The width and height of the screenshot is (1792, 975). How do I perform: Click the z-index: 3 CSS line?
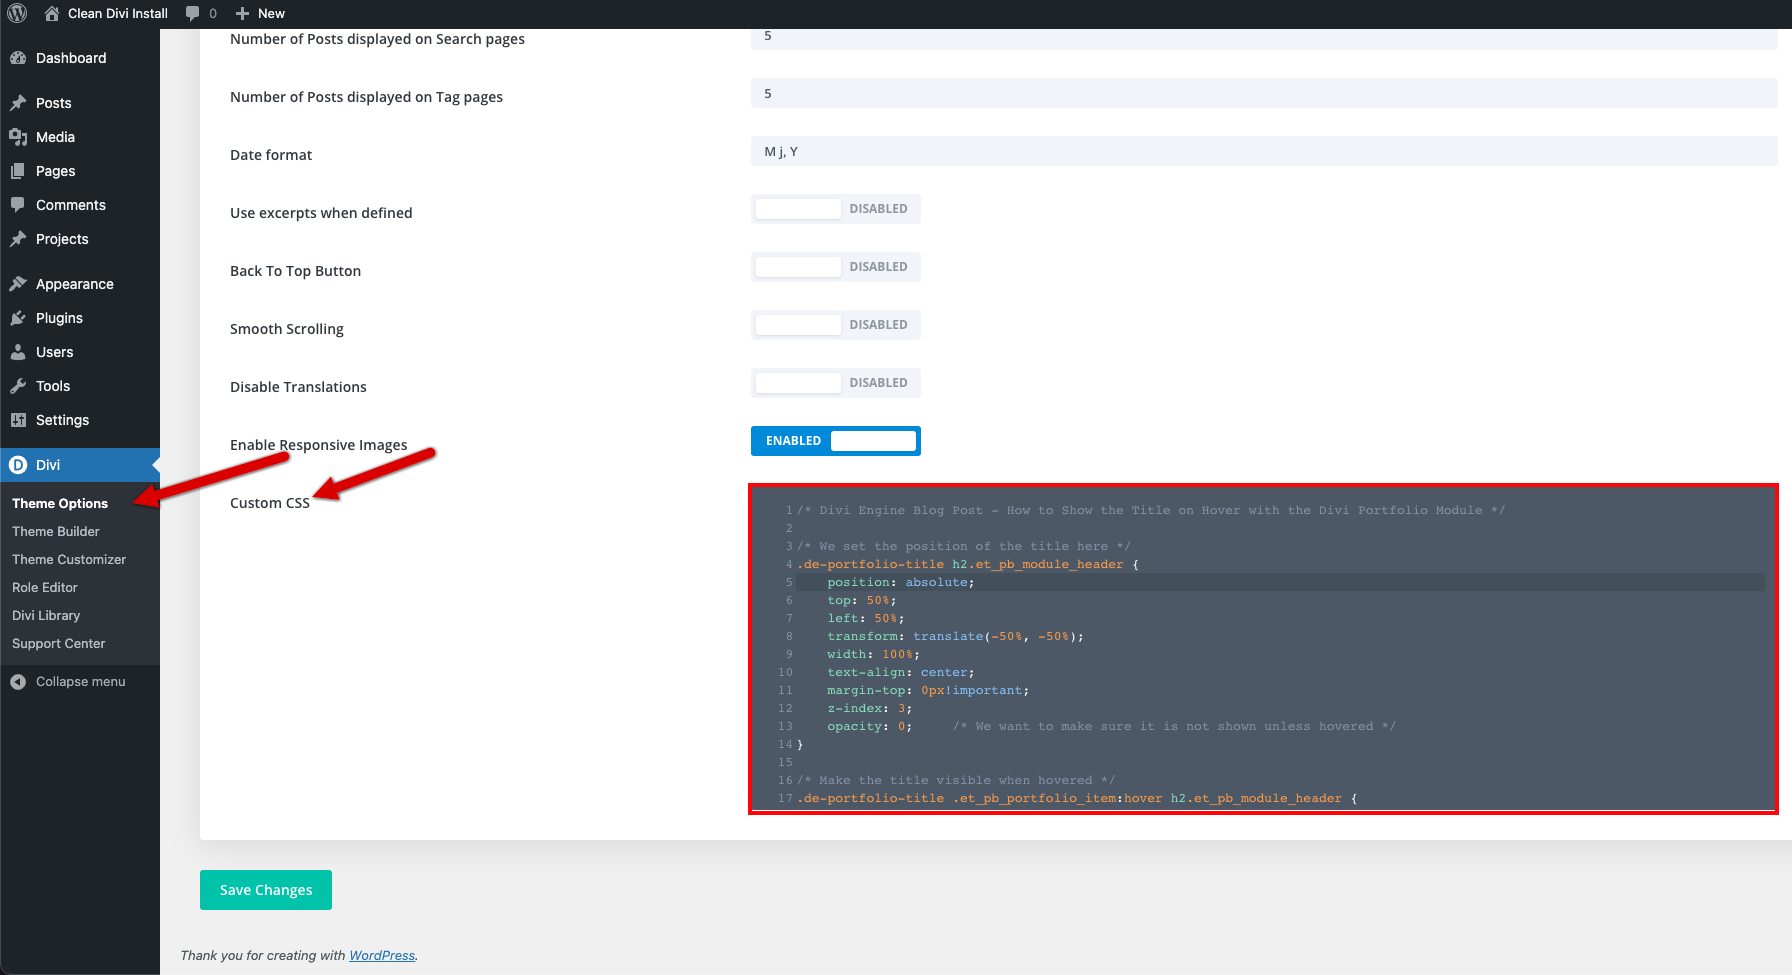pyautogui.click(x=869, y=708)
